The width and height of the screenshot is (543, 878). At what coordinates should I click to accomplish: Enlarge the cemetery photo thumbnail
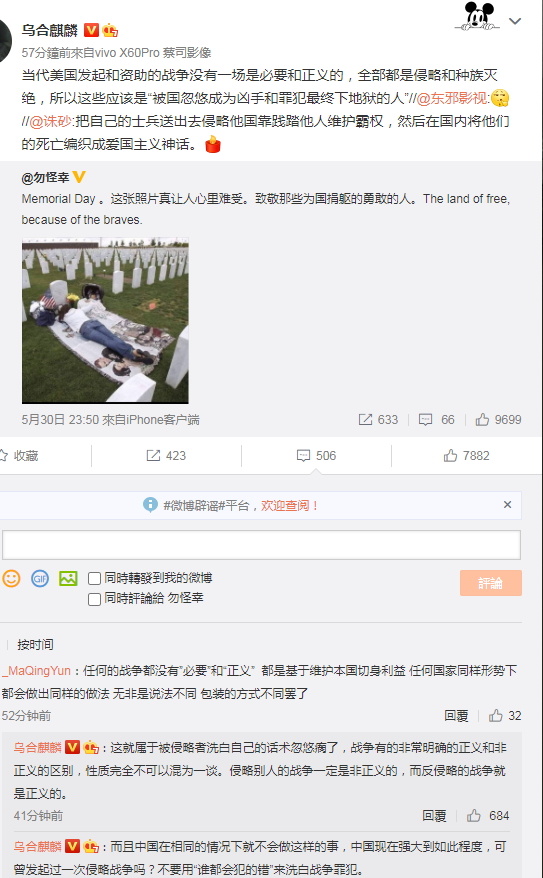point(105,320)
